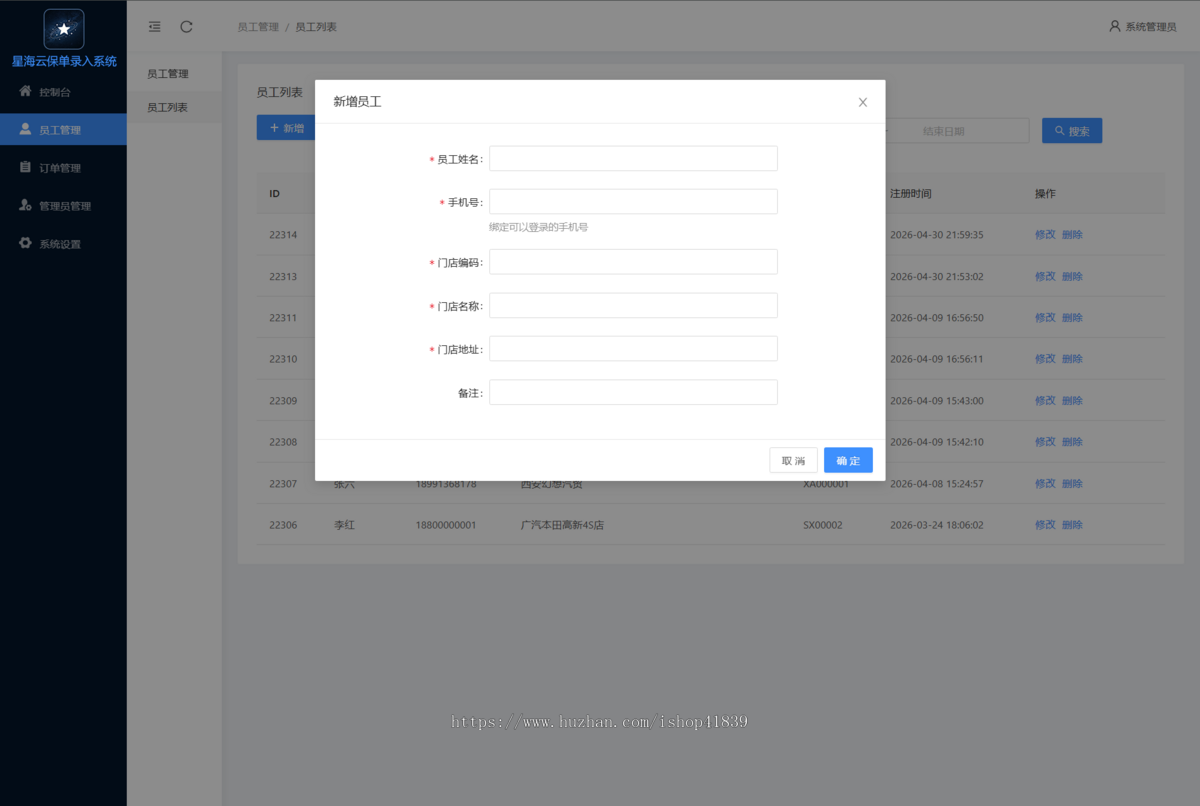Click timestamp 2026-04-30 21:59:35
1200x806 pixels.
(x=937, y=235)
